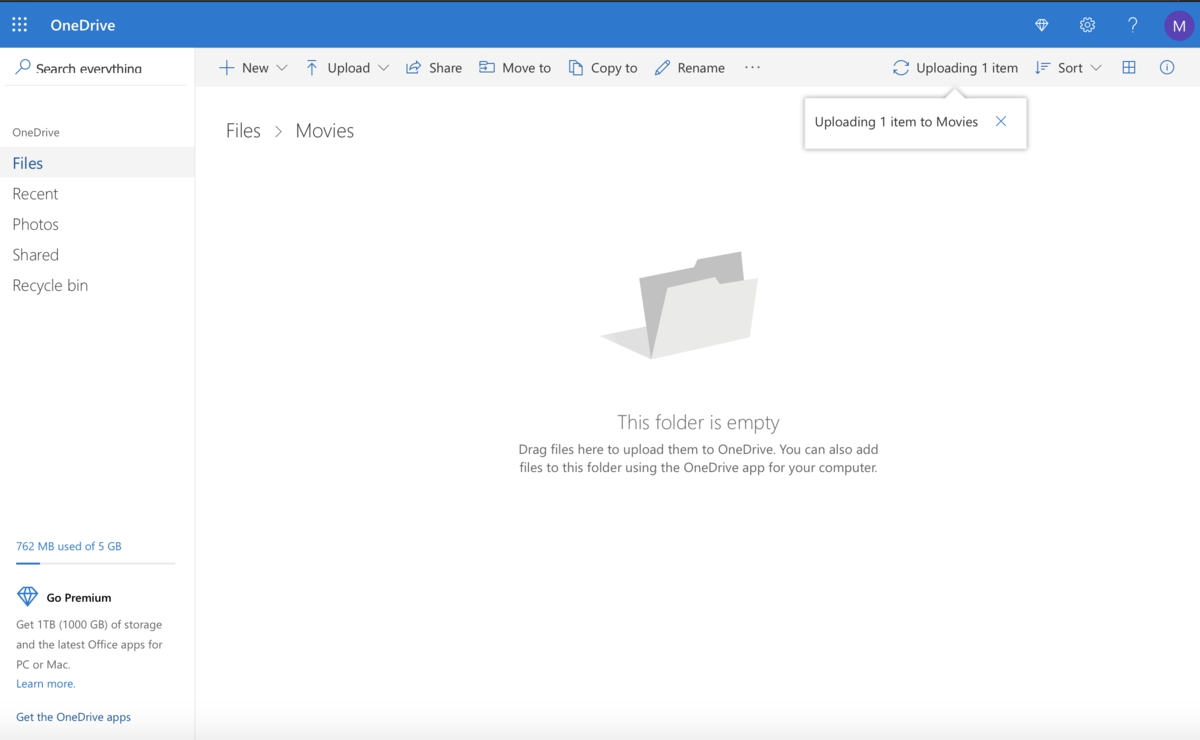Click the 'This folder is empty' text
The width and height of the screenshot is (1200, 740).
pos(698,422)
